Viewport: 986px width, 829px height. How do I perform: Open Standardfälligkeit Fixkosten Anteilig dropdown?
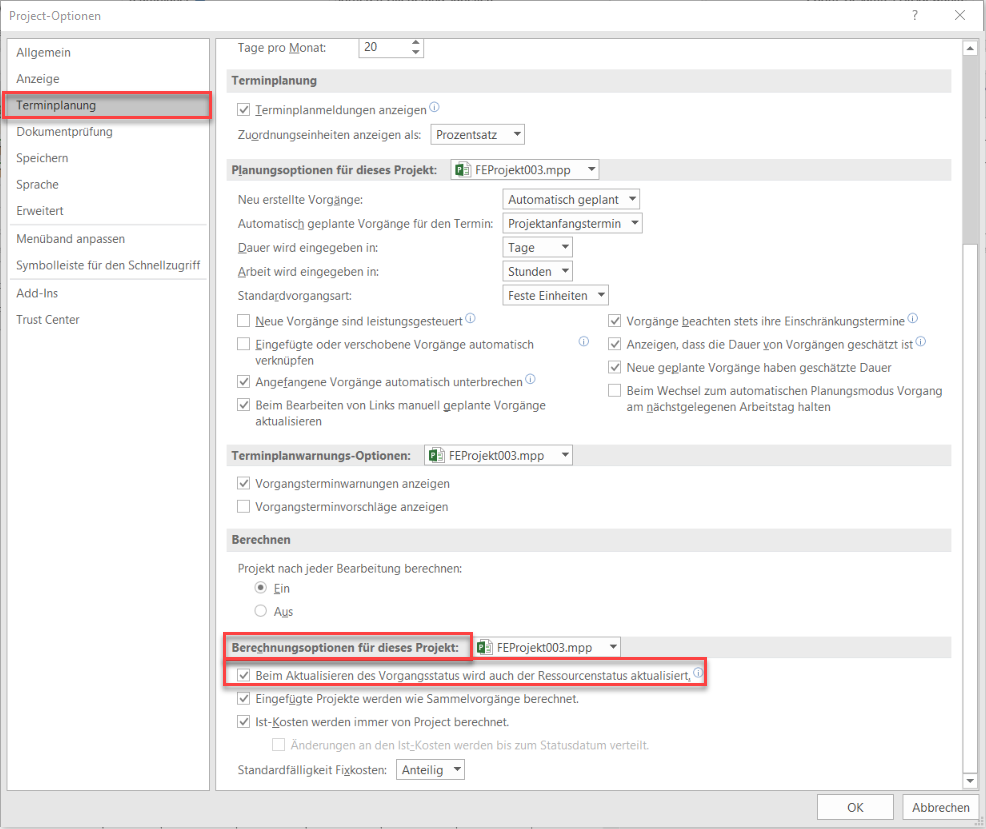[431, 770]
